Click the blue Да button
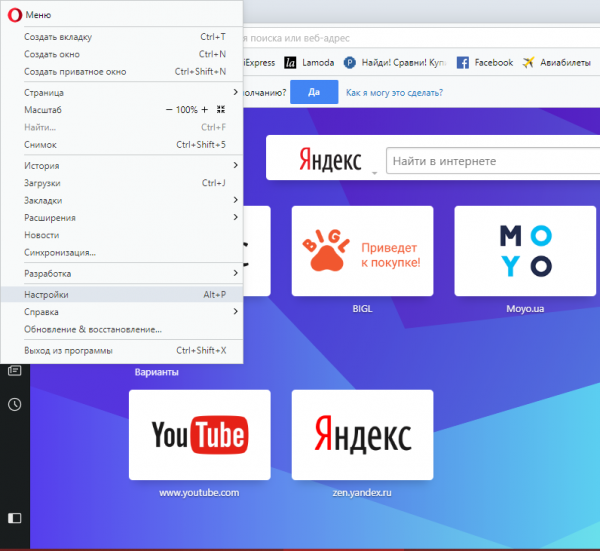Image resolution: width=600 pixels, height=551 pixels. coord(314,92)
